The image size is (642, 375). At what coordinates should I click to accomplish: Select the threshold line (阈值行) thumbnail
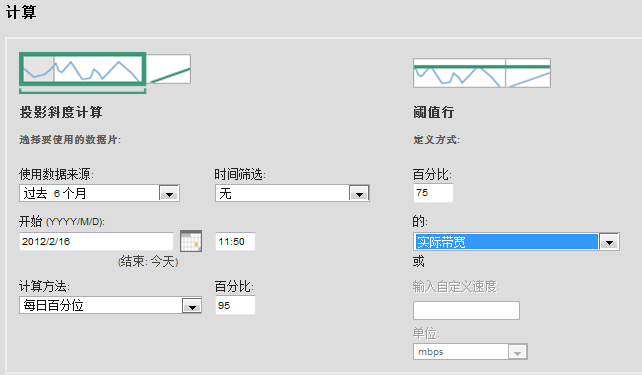coord(482,73)
